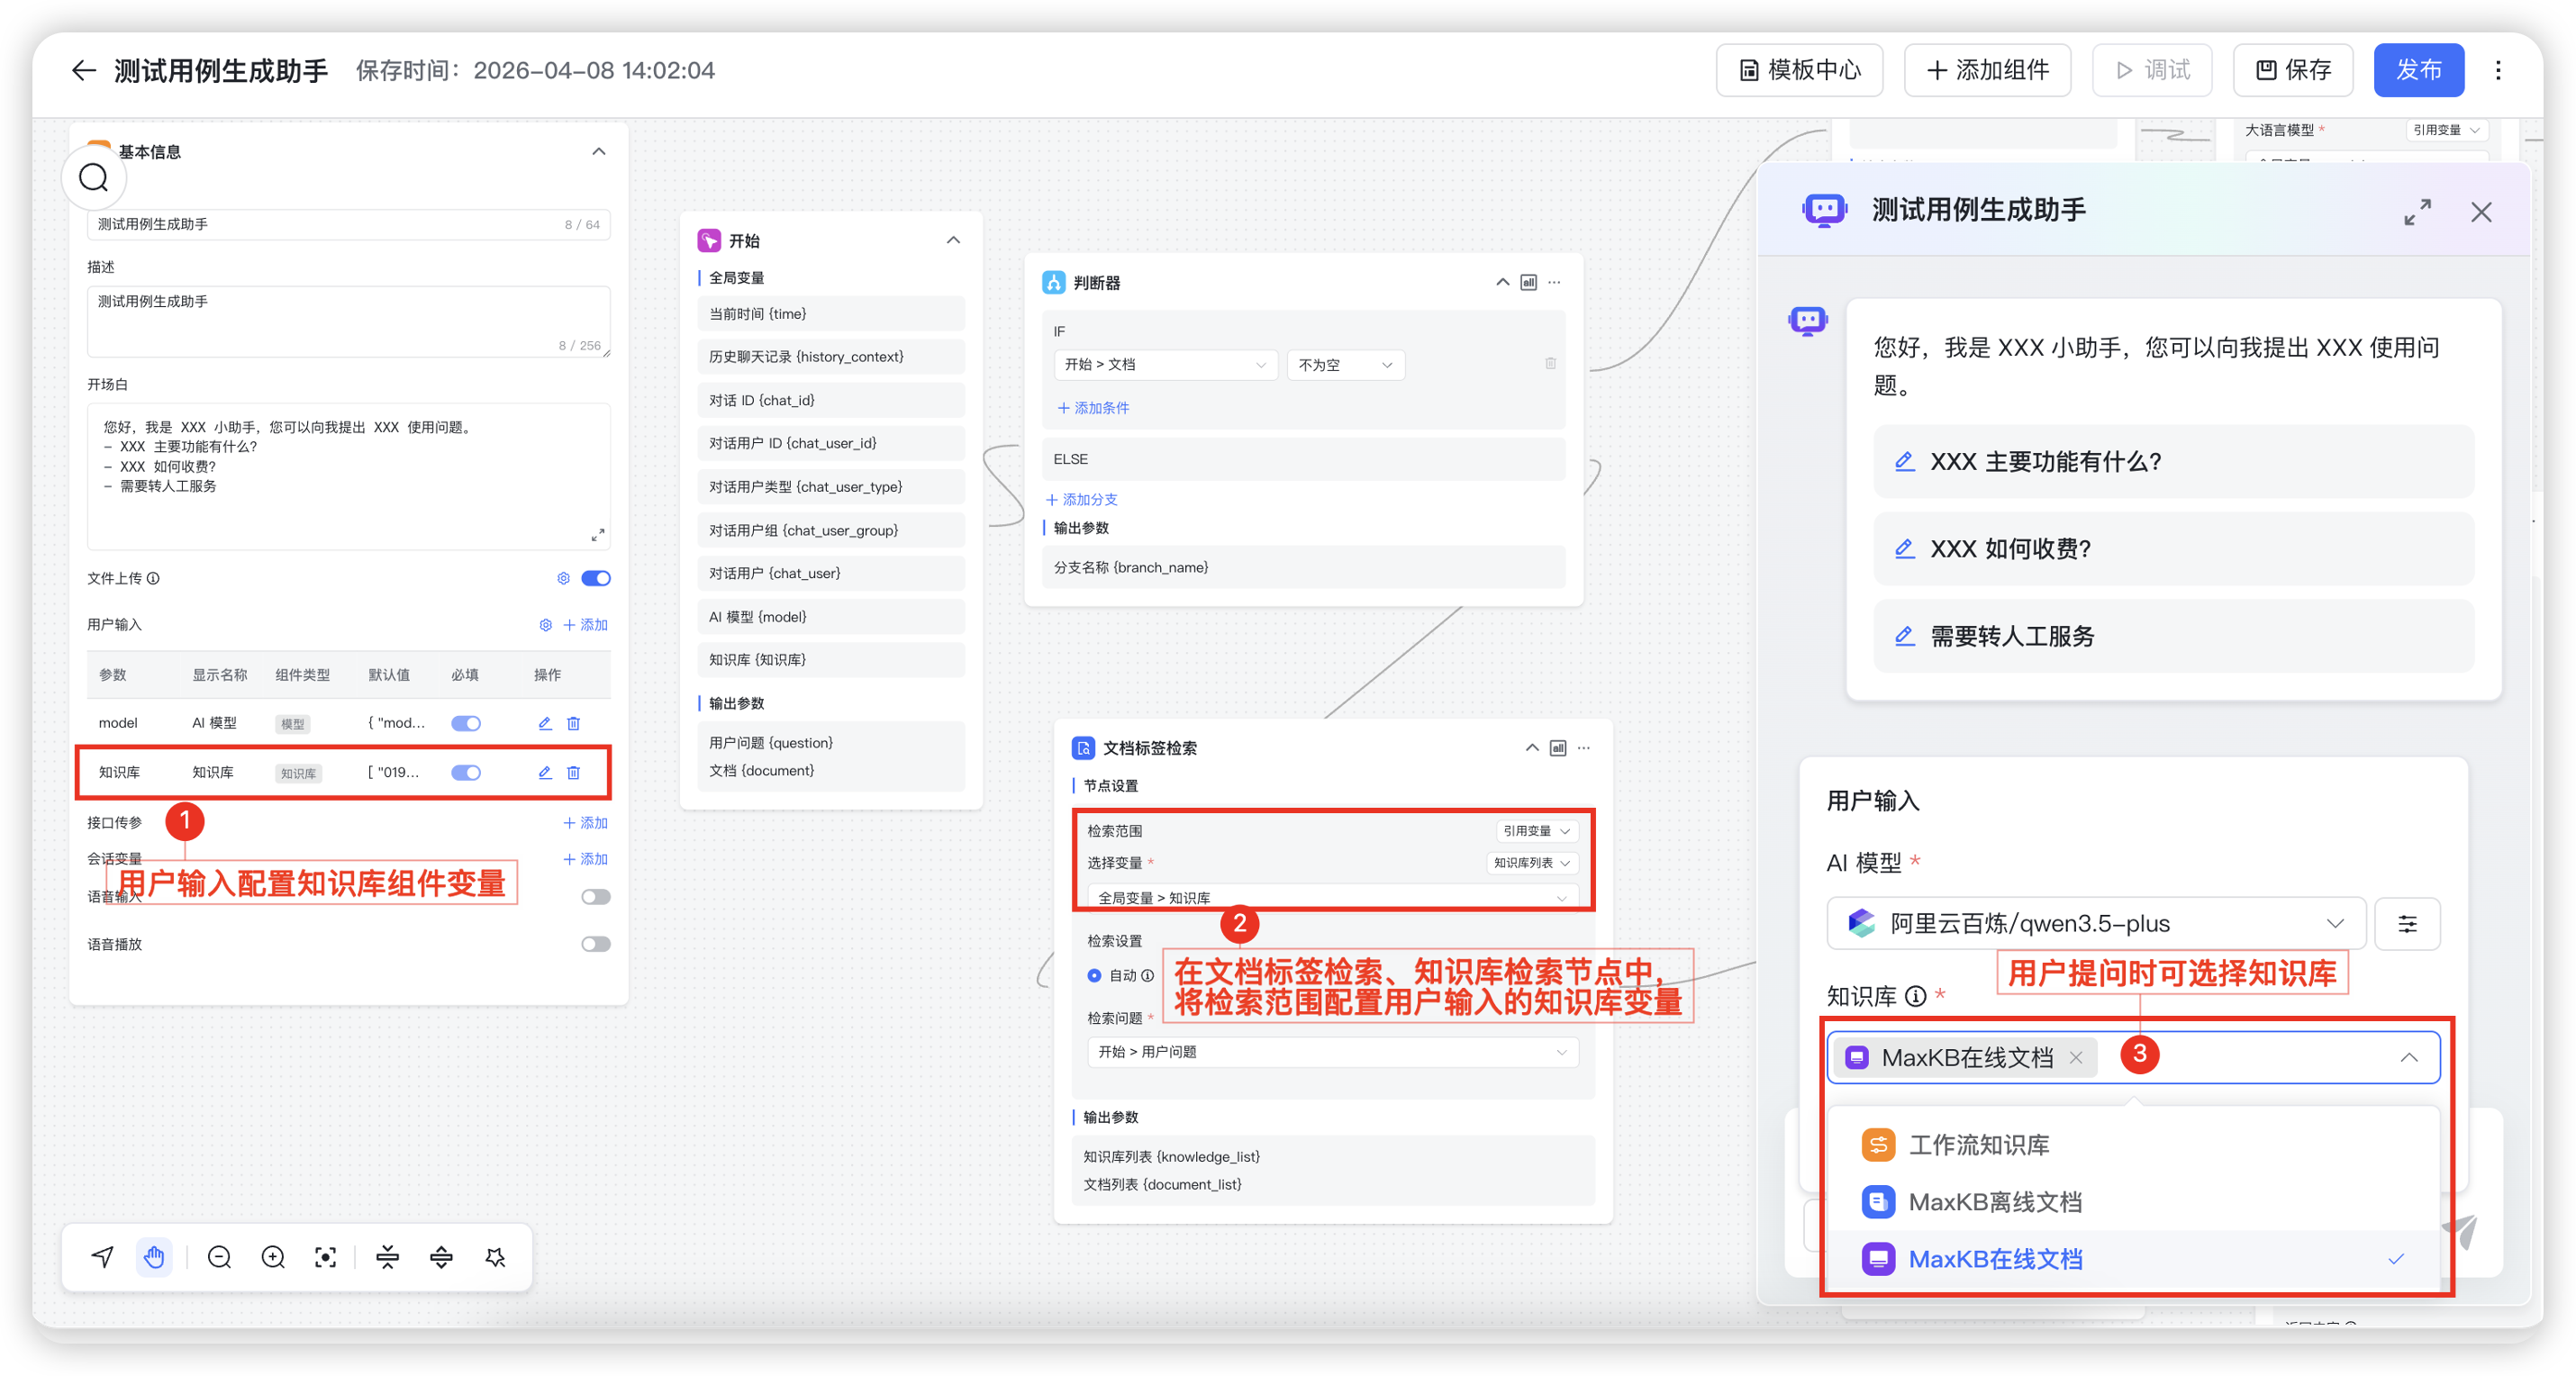Click the zoom out canvas icon
Viewport: 2576px width, 1376px height.
(219, 1257)
